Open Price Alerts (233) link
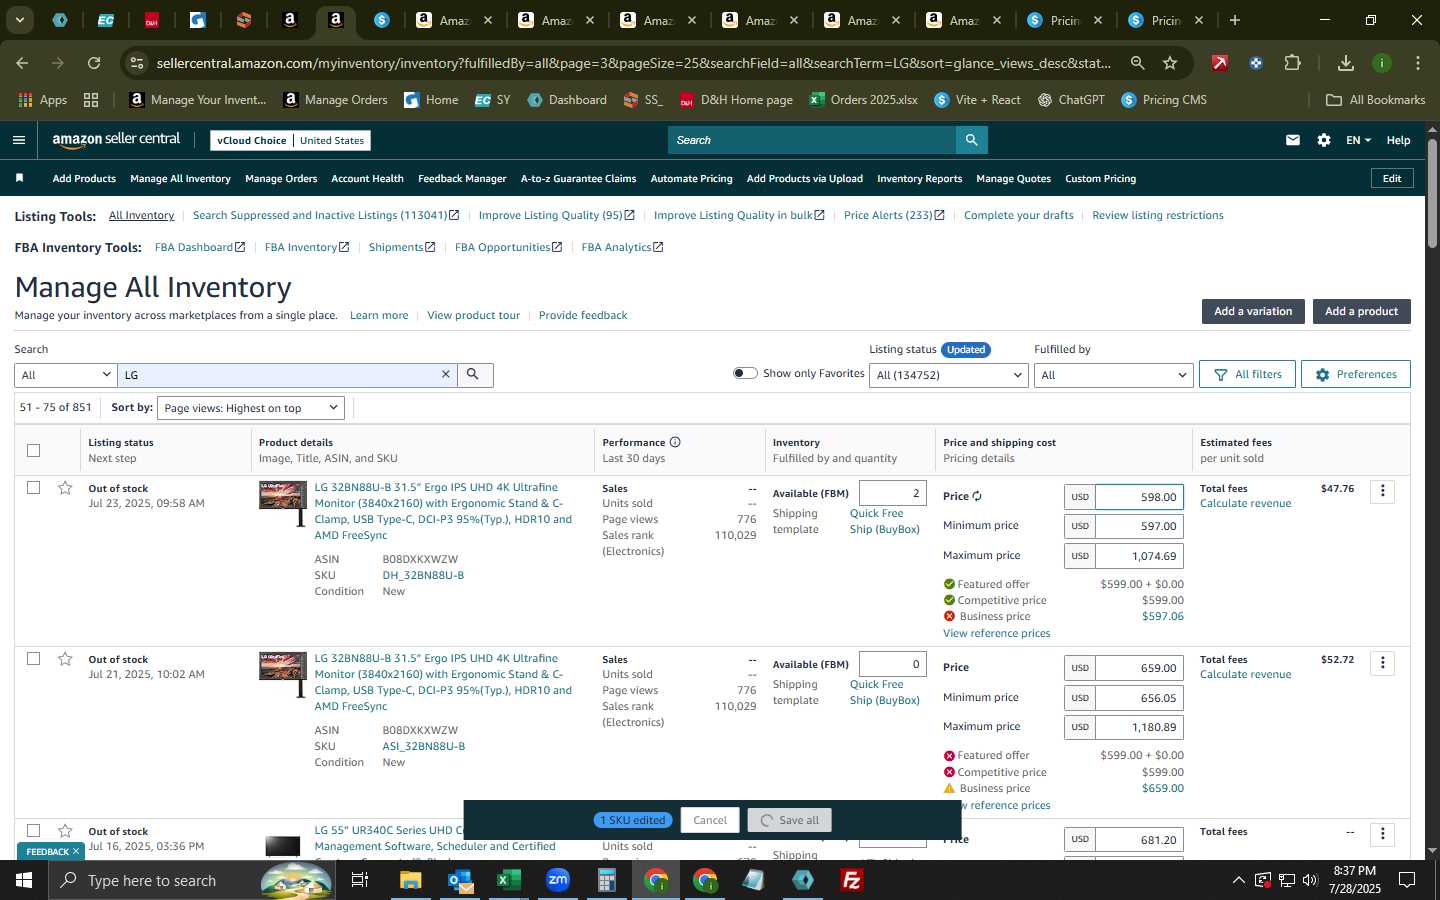Viewport: 1440px width, 900px height. click(894, 215)
